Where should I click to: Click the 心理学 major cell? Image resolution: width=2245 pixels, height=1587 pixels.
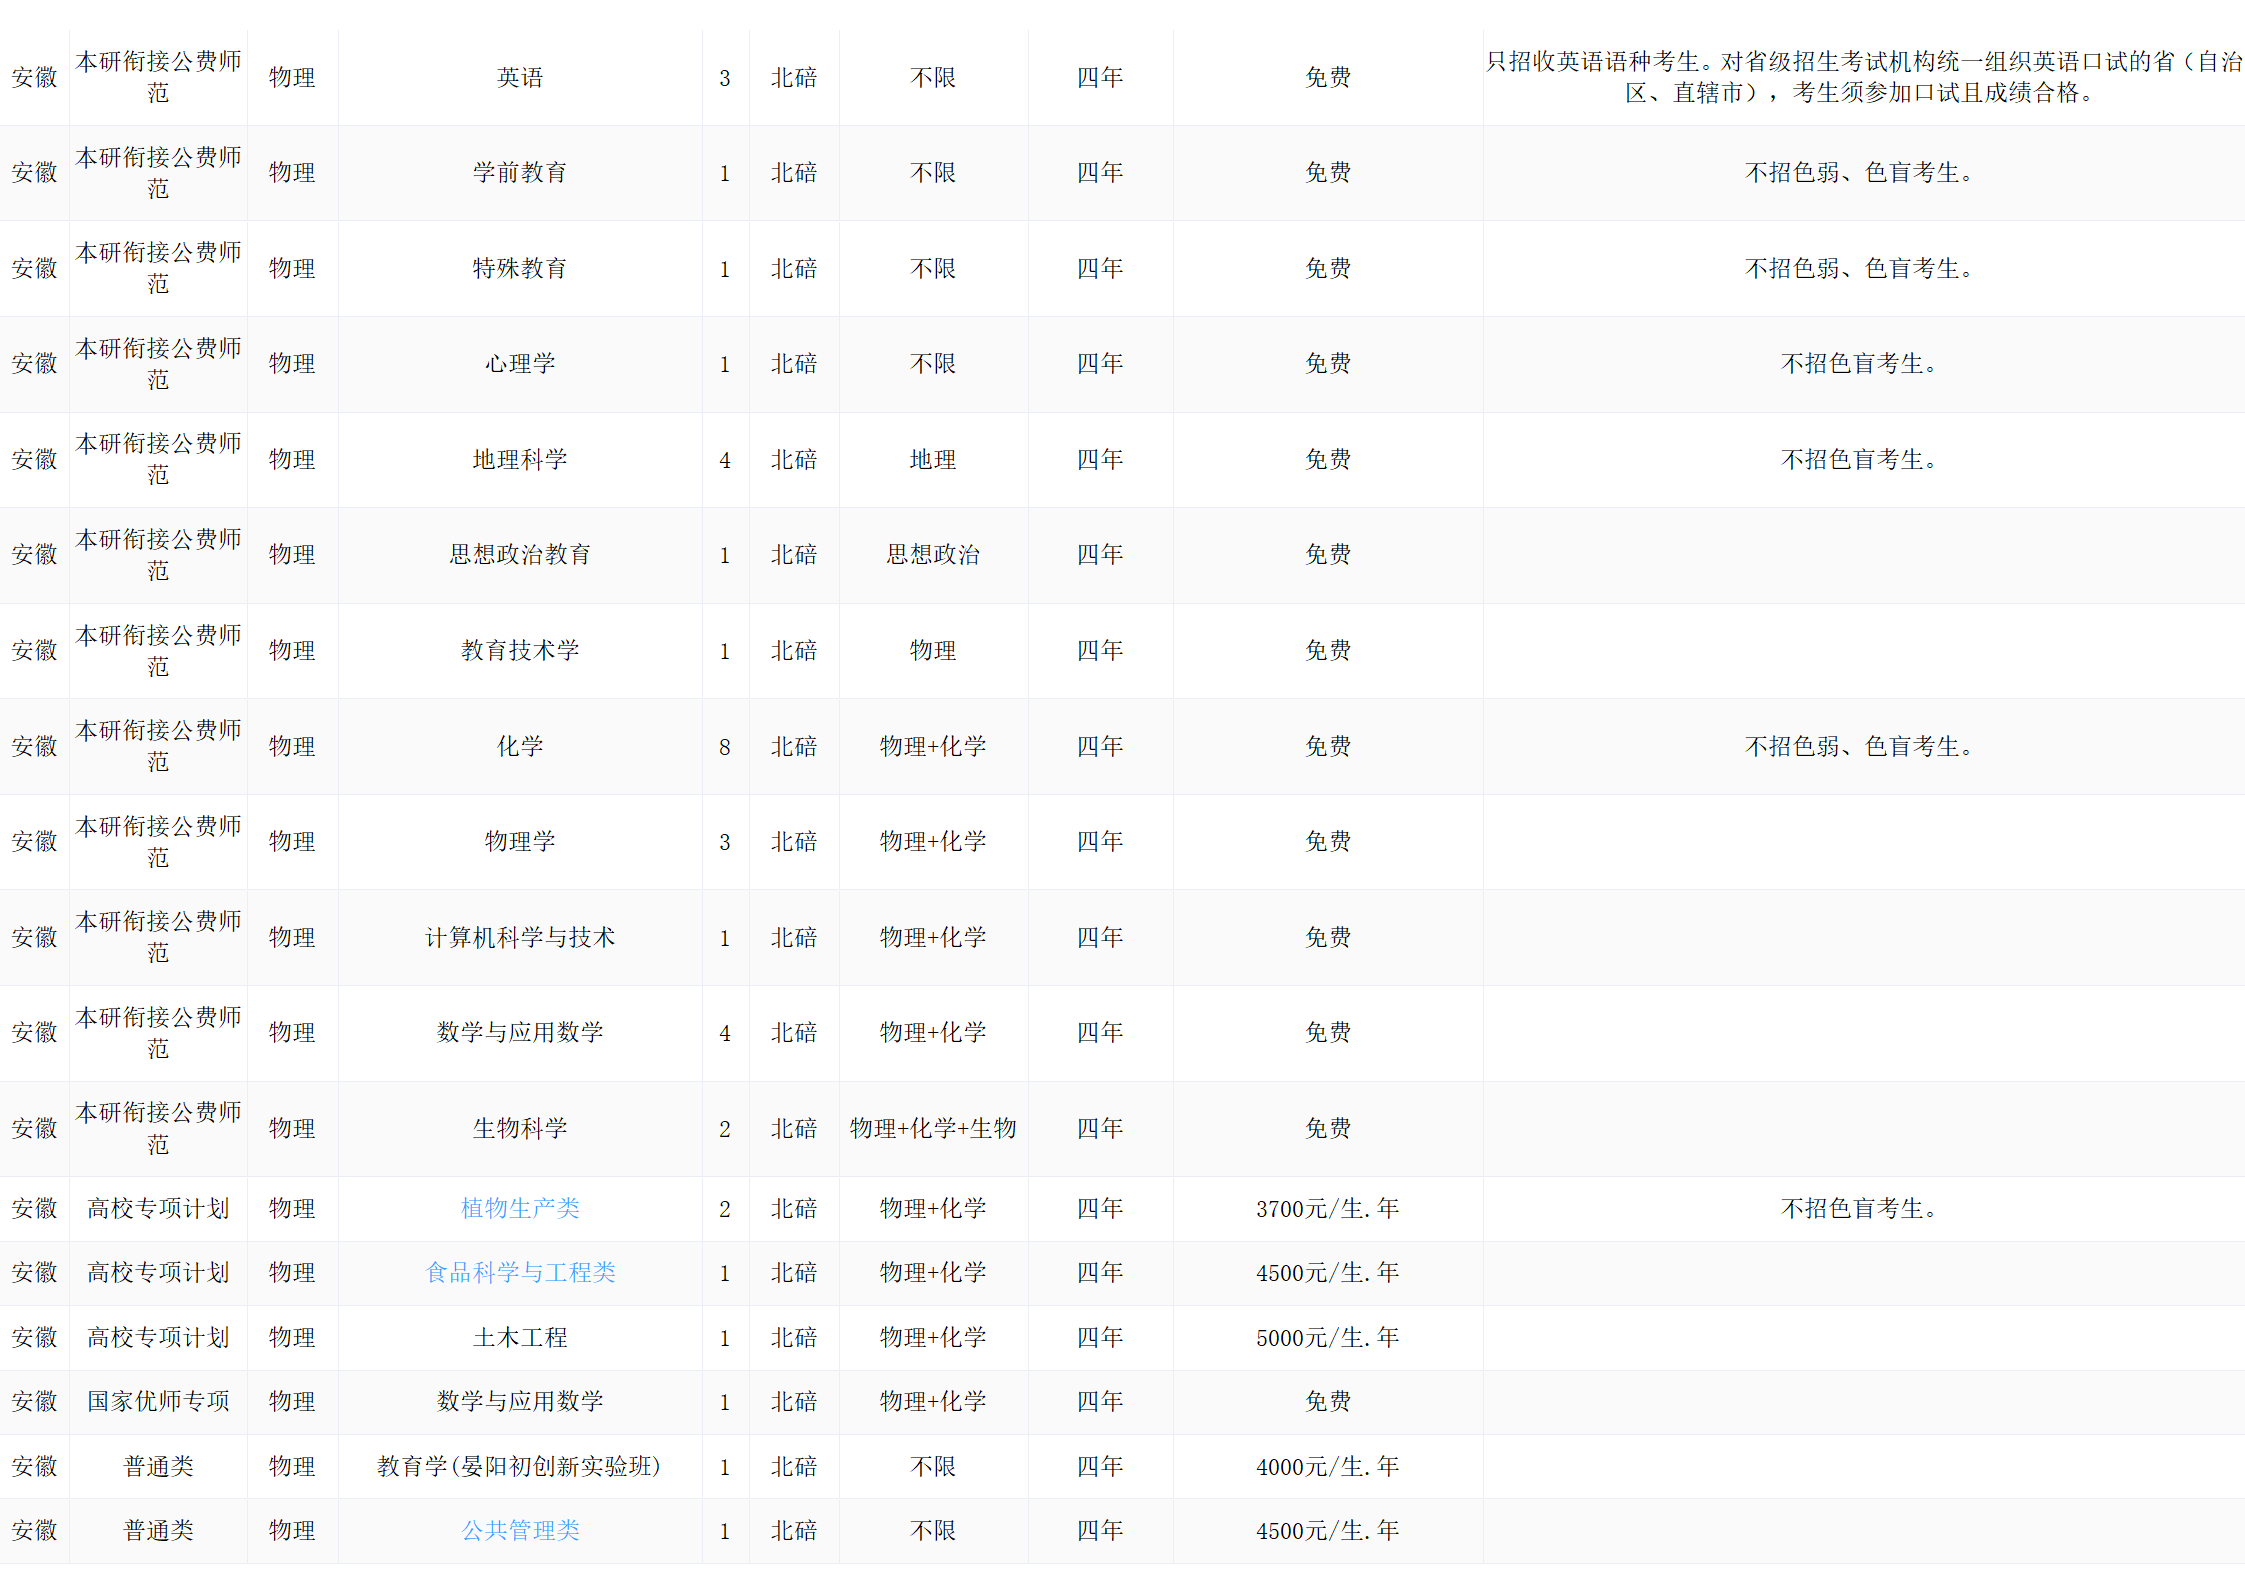point(520,363)
